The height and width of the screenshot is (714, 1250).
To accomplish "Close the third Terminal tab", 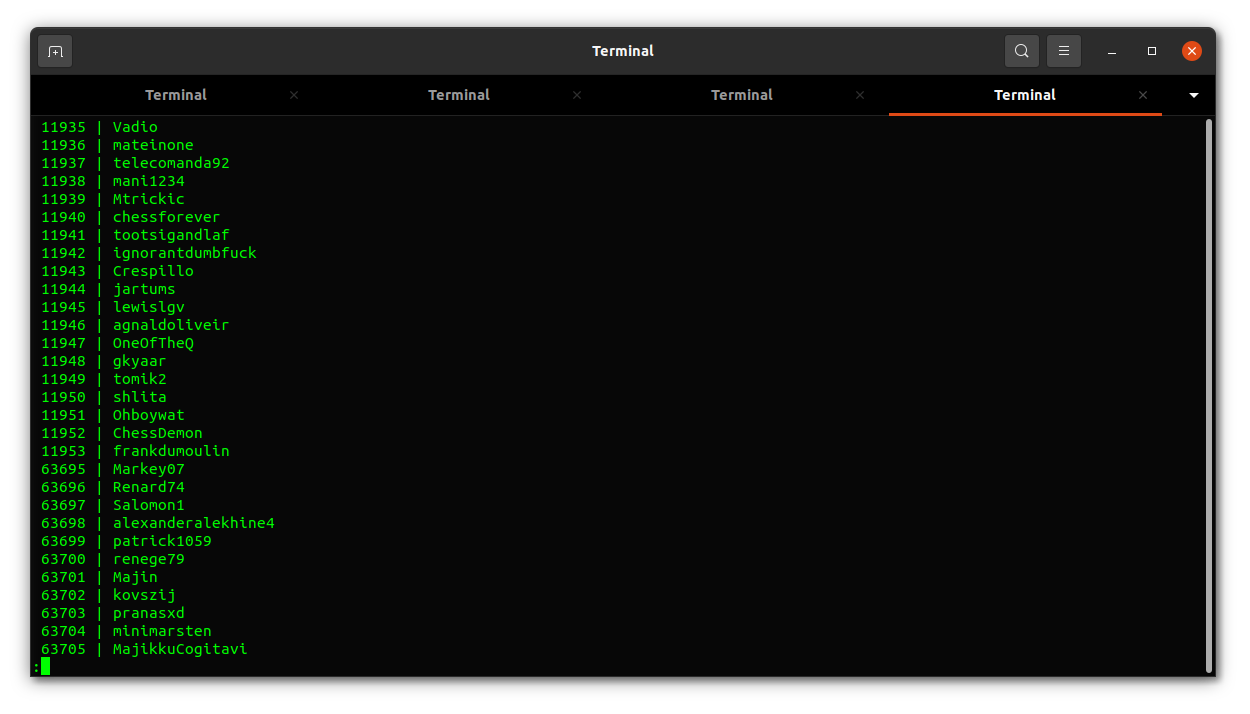I will (860, 95).
